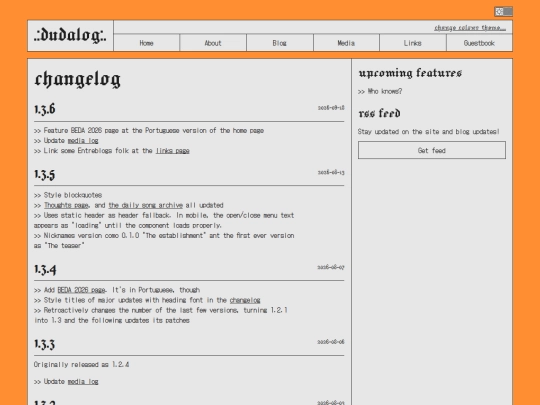Open the About page from the menu
Screen dimensions: 540x405
213,43
